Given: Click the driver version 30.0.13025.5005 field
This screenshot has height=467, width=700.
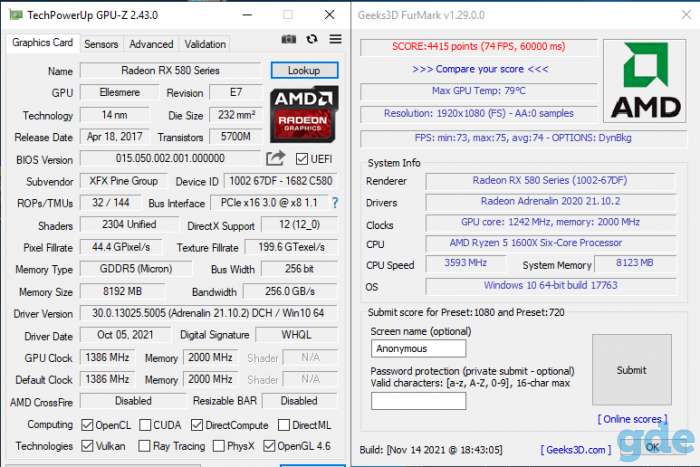Looking at the screenshot, I should click(208, 313).
